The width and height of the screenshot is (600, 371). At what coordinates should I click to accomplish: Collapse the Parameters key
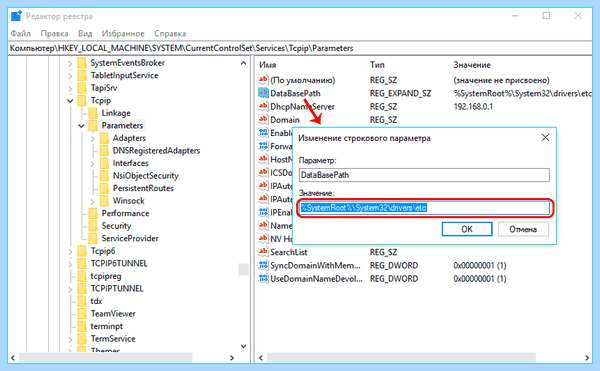click(x=81, y=126)
